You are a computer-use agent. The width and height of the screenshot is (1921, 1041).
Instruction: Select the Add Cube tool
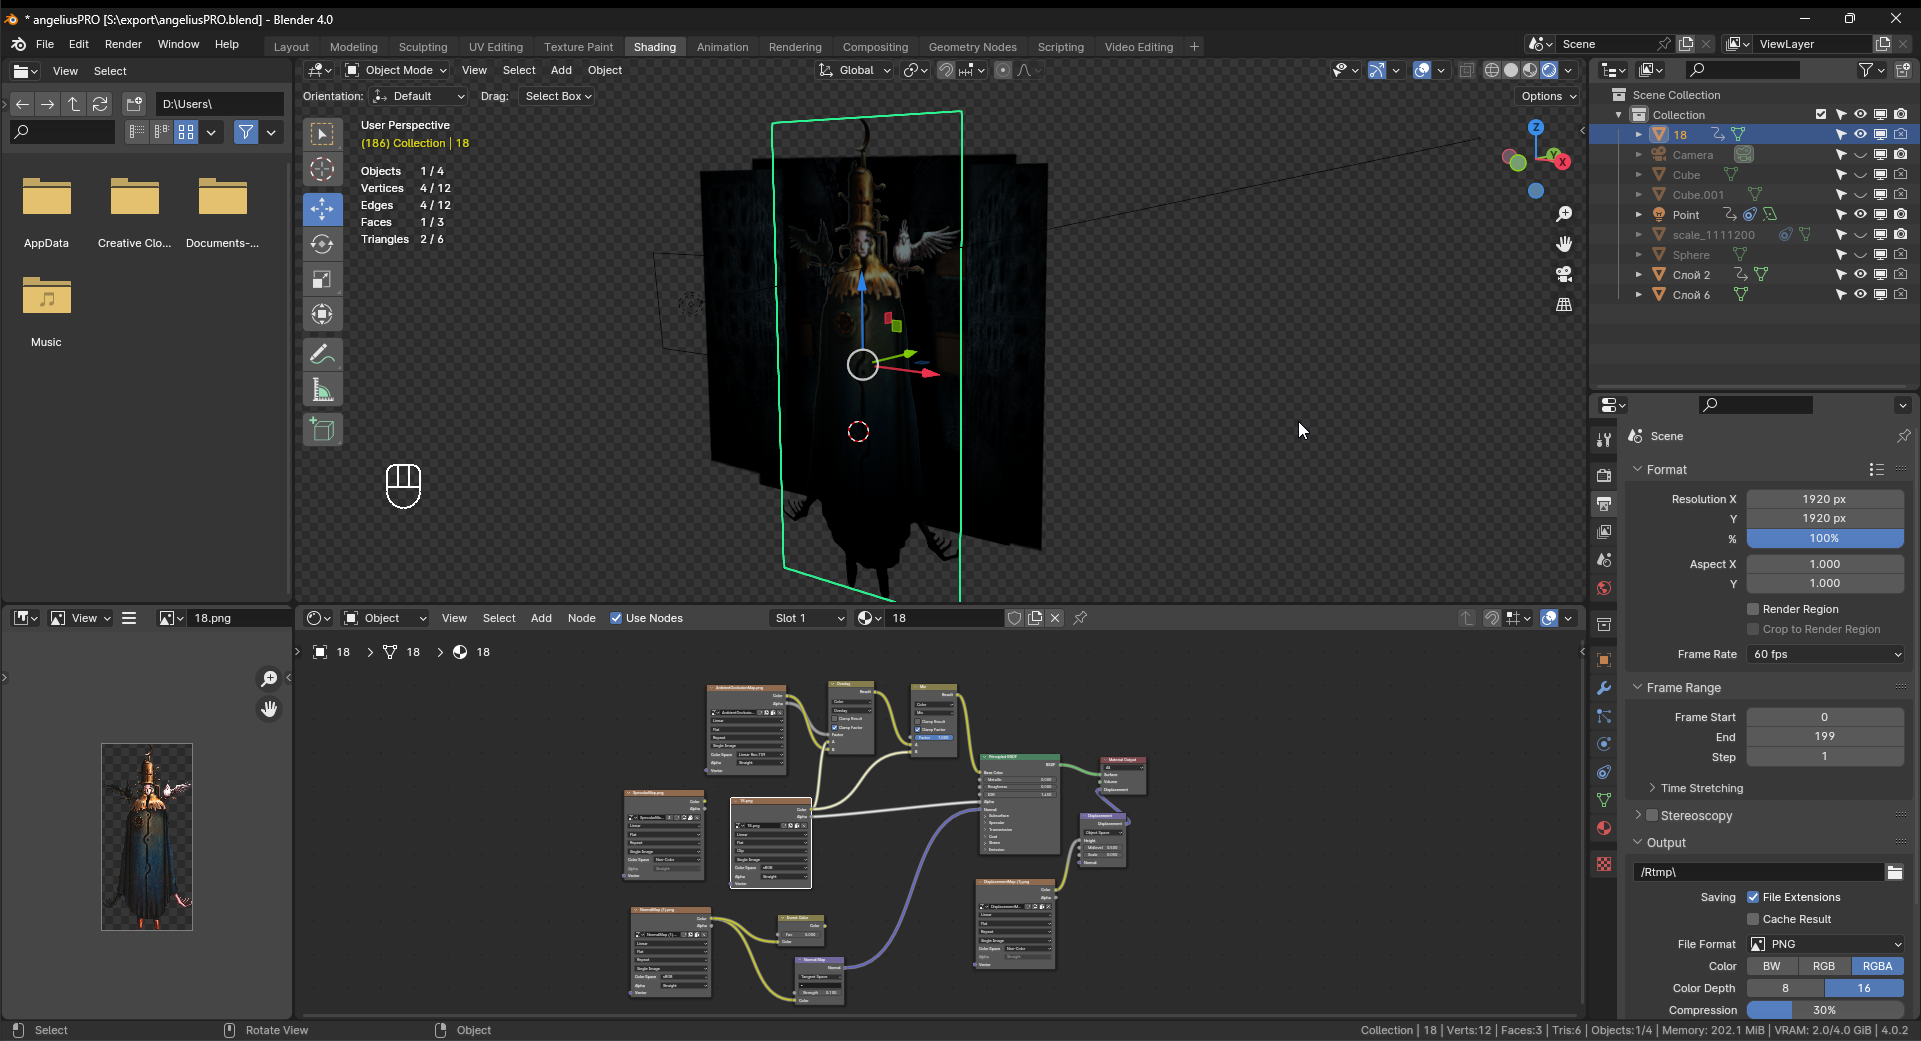click(322, 429)
